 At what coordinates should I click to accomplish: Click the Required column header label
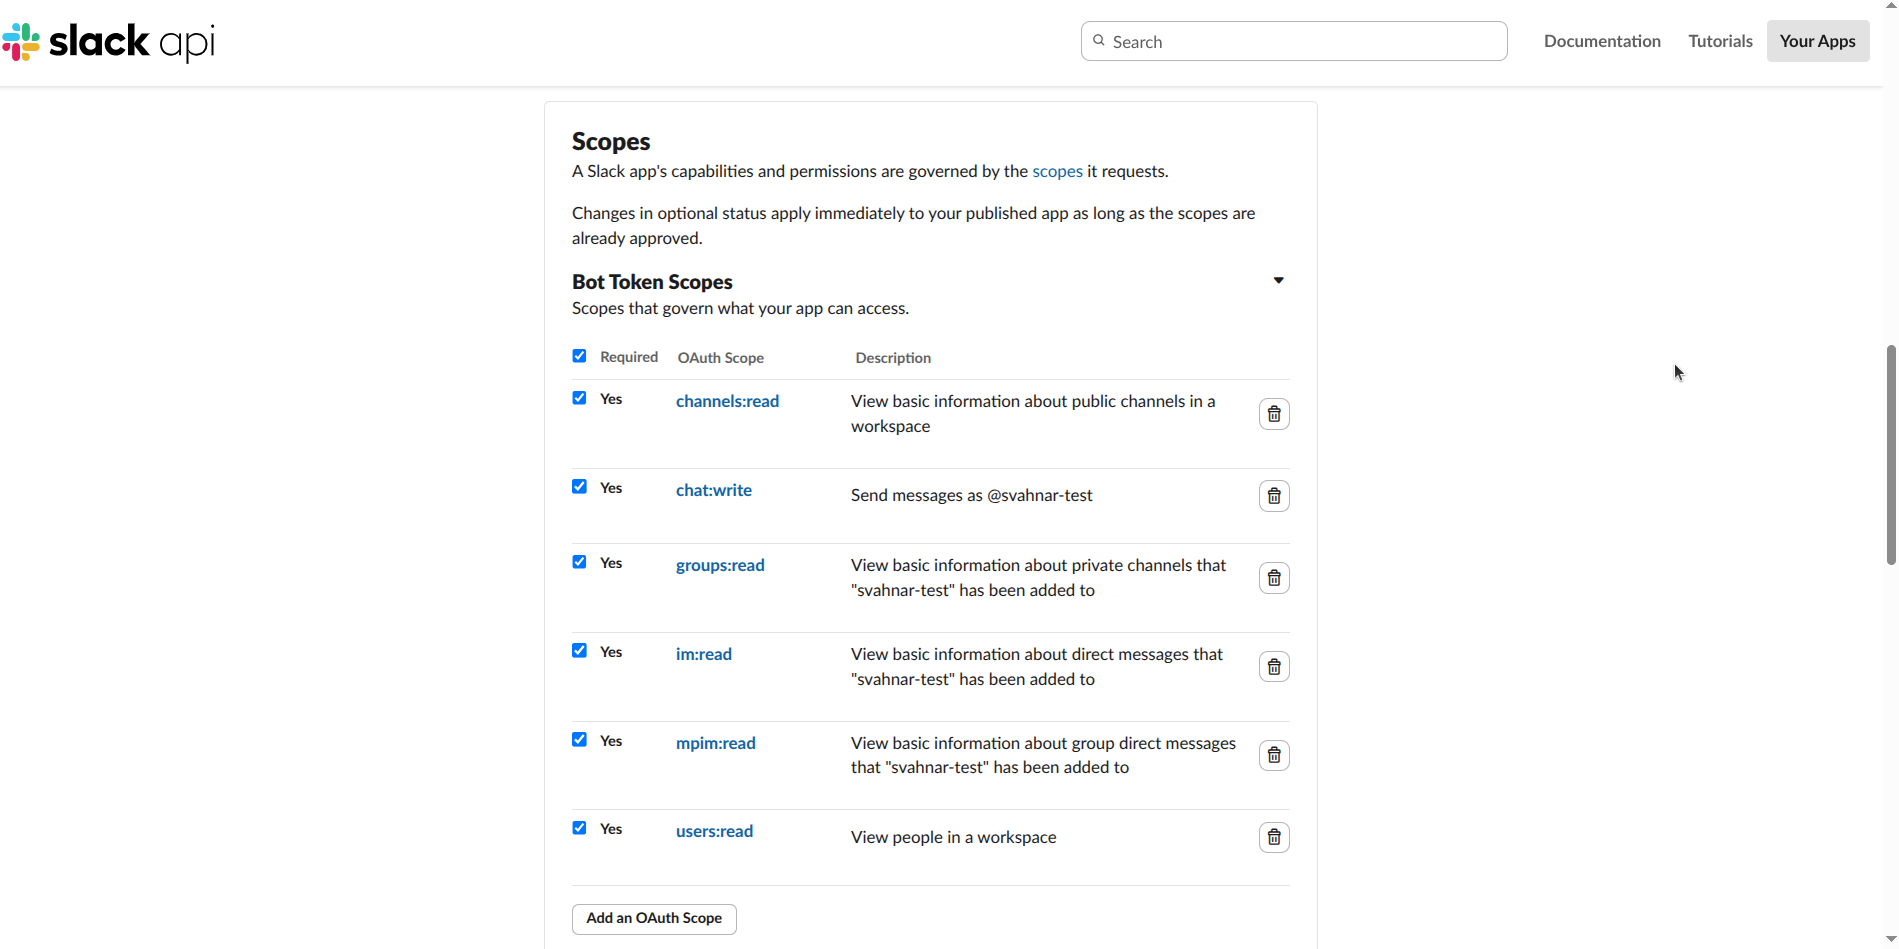point(629,357)
